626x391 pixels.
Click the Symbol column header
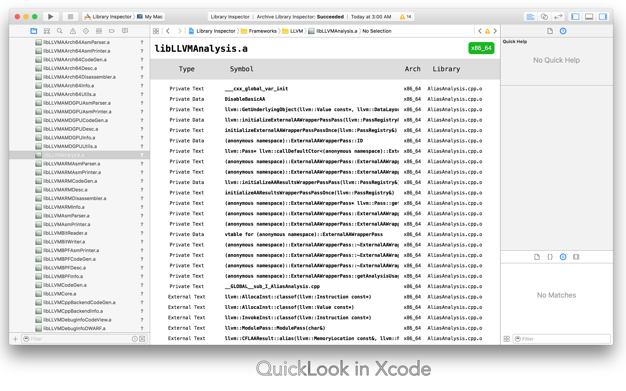coord(241,69)
